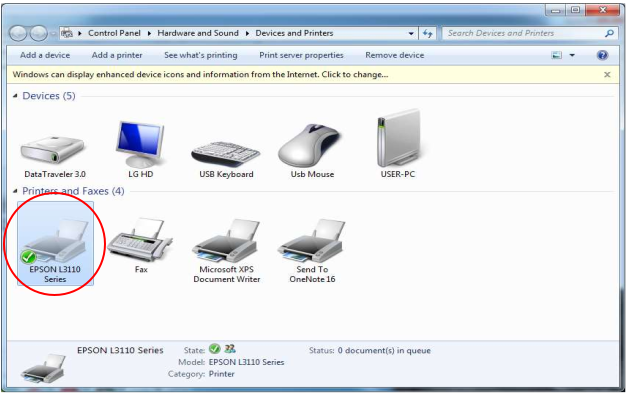Select the DataTraveler 3.0 drive icon

tap(54, 150)
